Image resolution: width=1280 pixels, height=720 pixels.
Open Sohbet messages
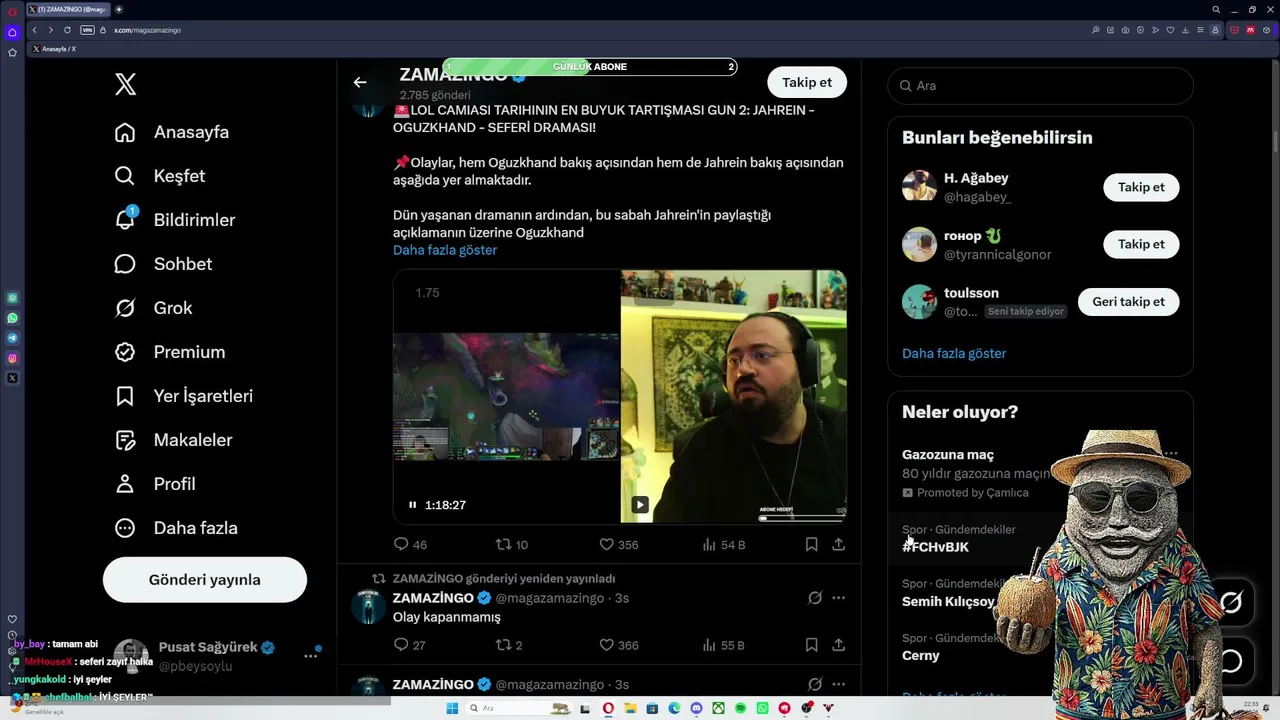(163, 264)
